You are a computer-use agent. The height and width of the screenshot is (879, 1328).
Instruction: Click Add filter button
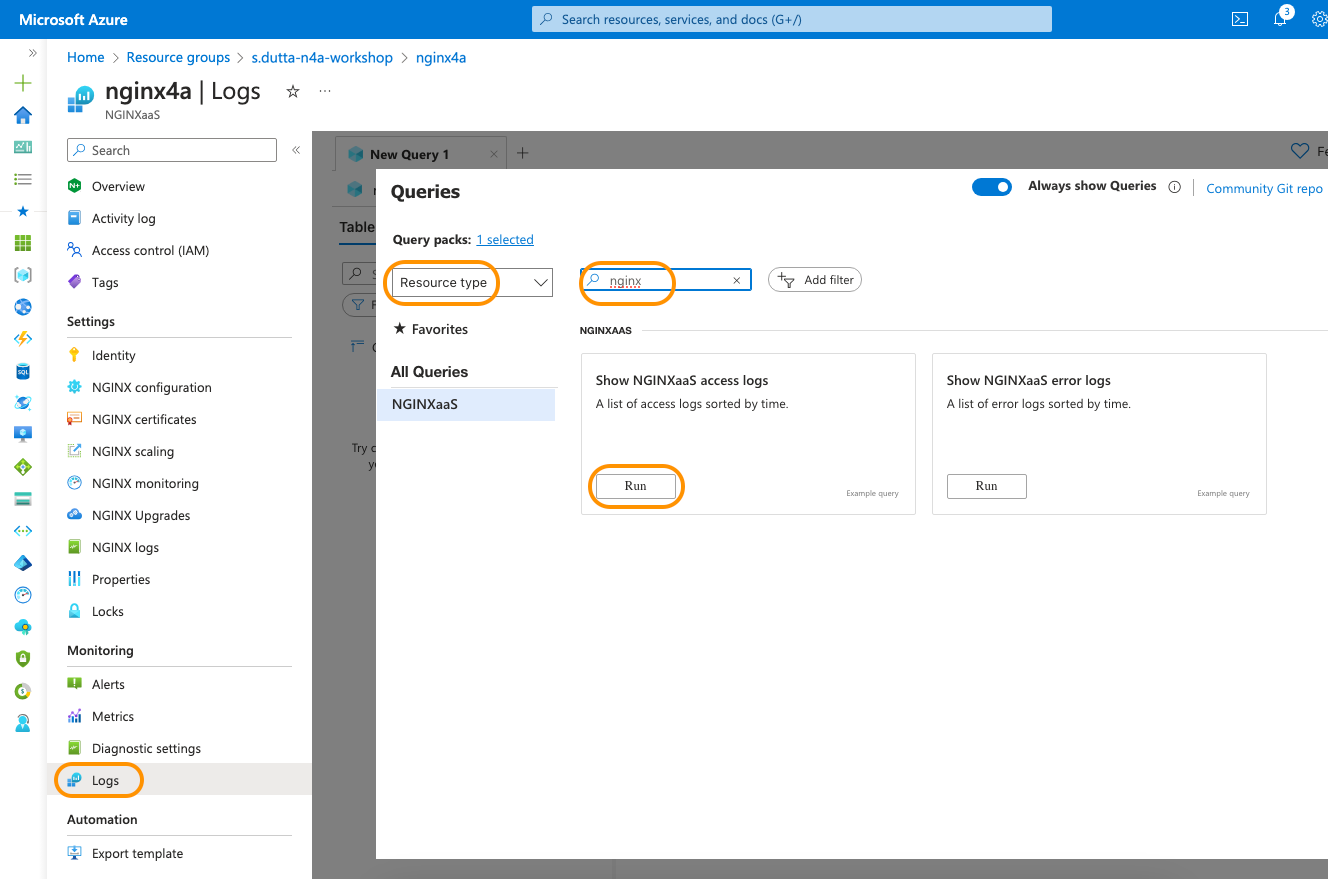point(815,280)
